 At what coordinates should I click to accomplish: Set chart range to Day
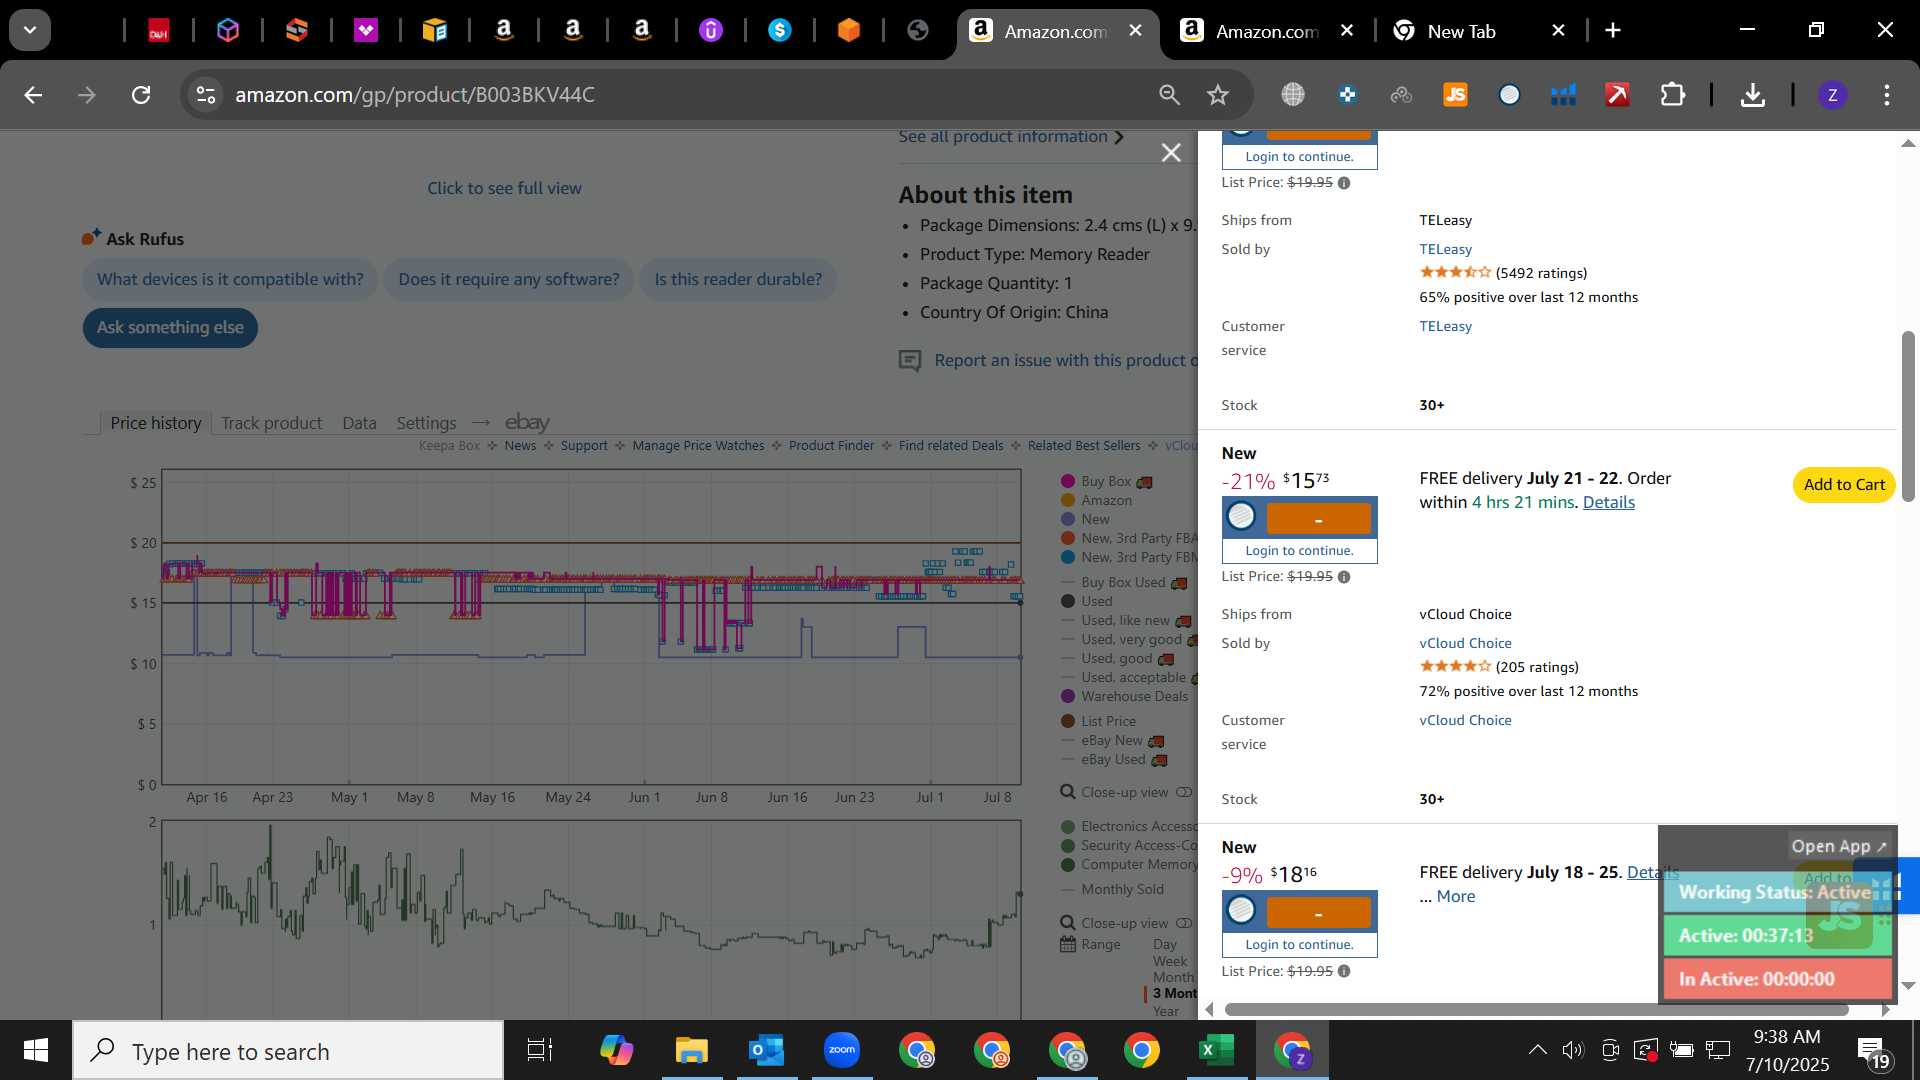pos(1164,945)
